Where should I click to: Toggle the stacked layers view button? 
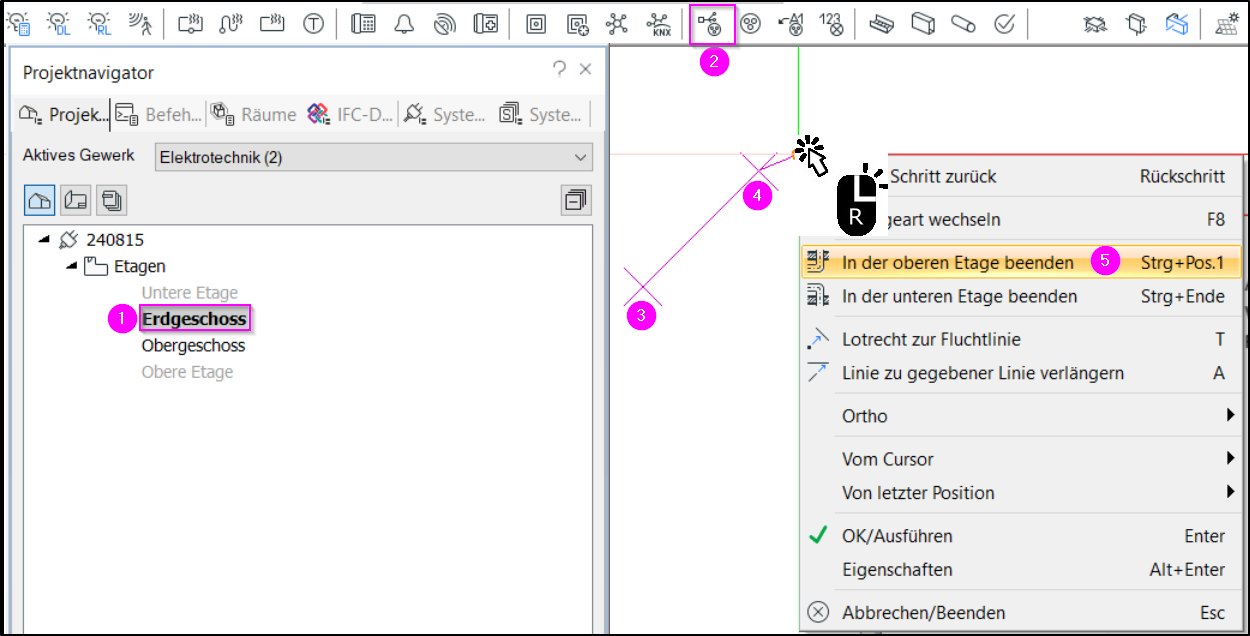coord(111,200)
